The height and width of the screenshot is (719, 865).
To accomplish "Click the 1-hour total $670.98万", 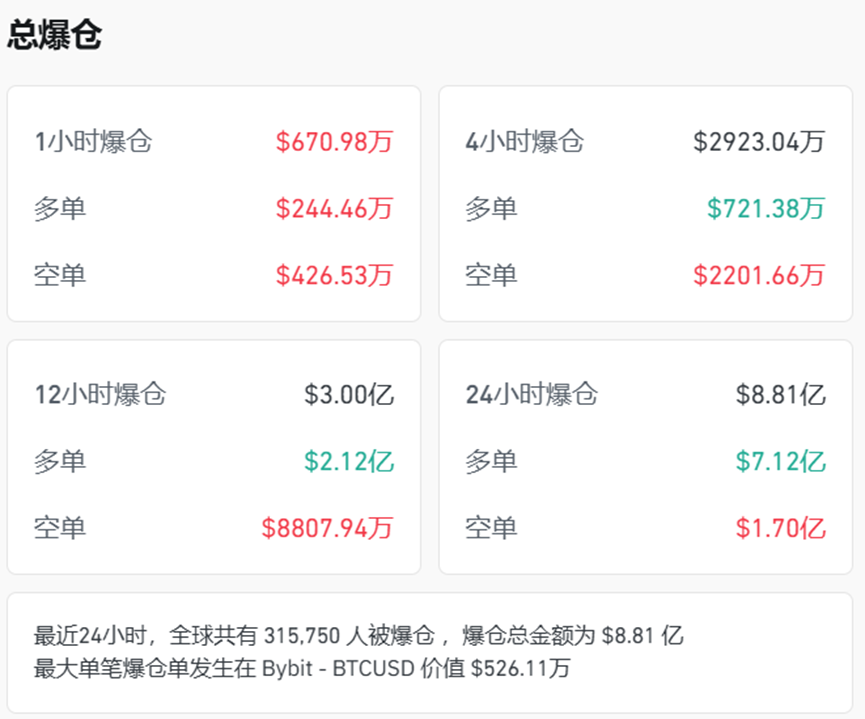I will [334, 142].
